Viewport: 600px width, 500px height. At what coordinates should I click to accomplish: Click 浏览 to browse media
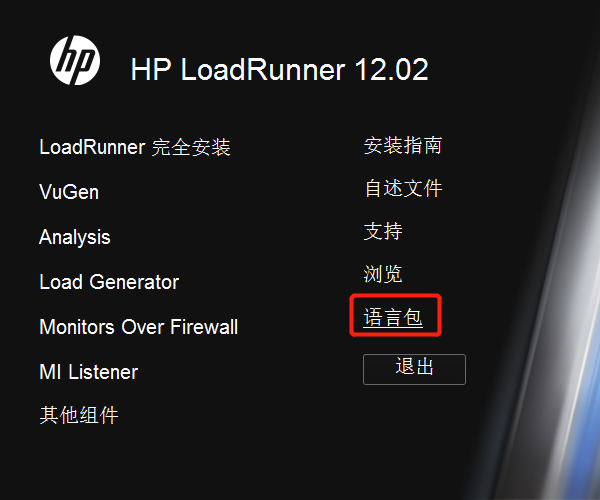[x=383, y=274]
